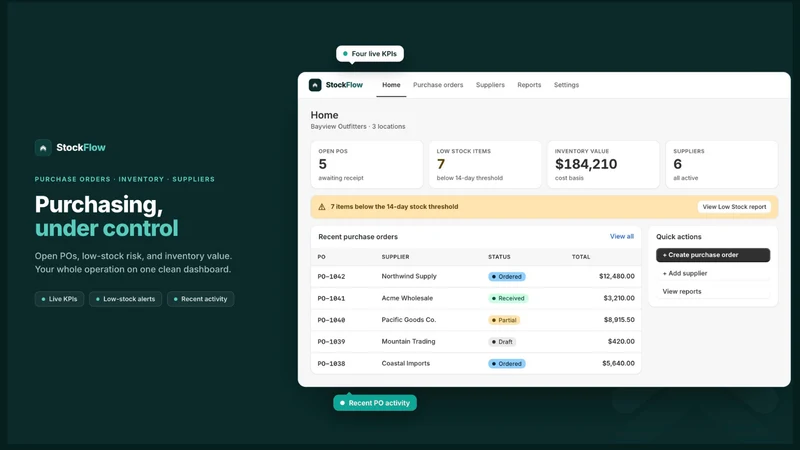
Task: Click the Recent PO activity callout
Action: click(375, 403)
